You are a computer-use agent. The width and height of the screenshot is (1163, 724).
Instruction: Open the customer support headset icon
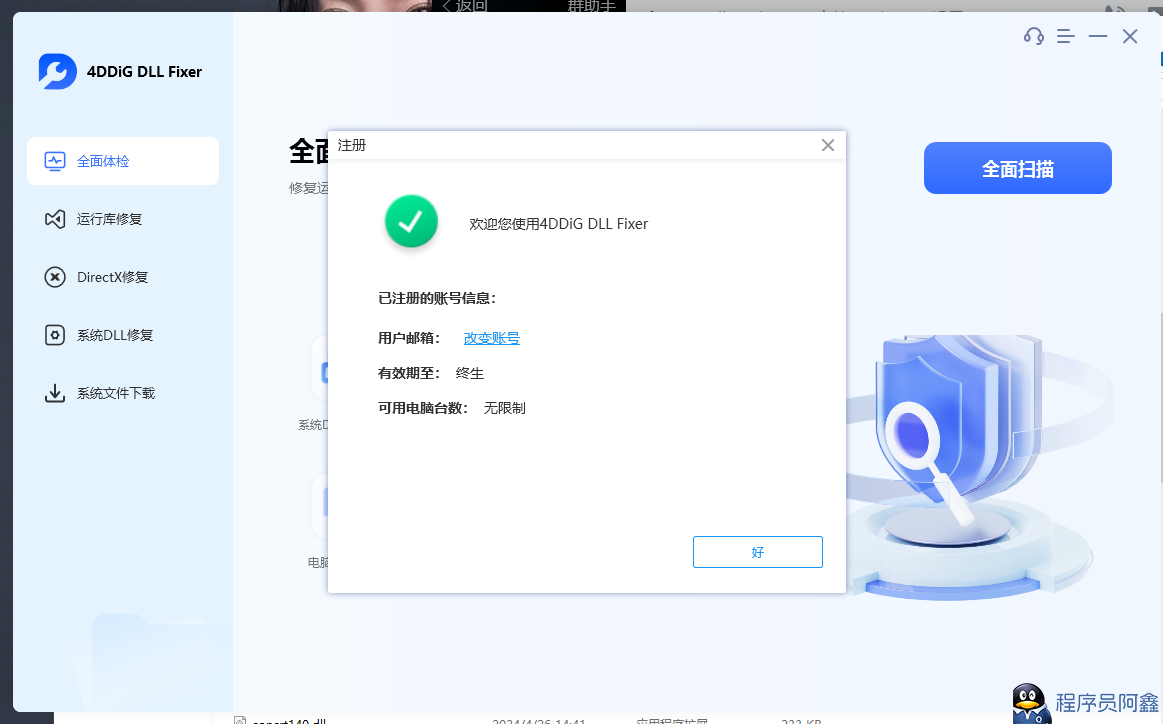click(x=1033, y=36)
